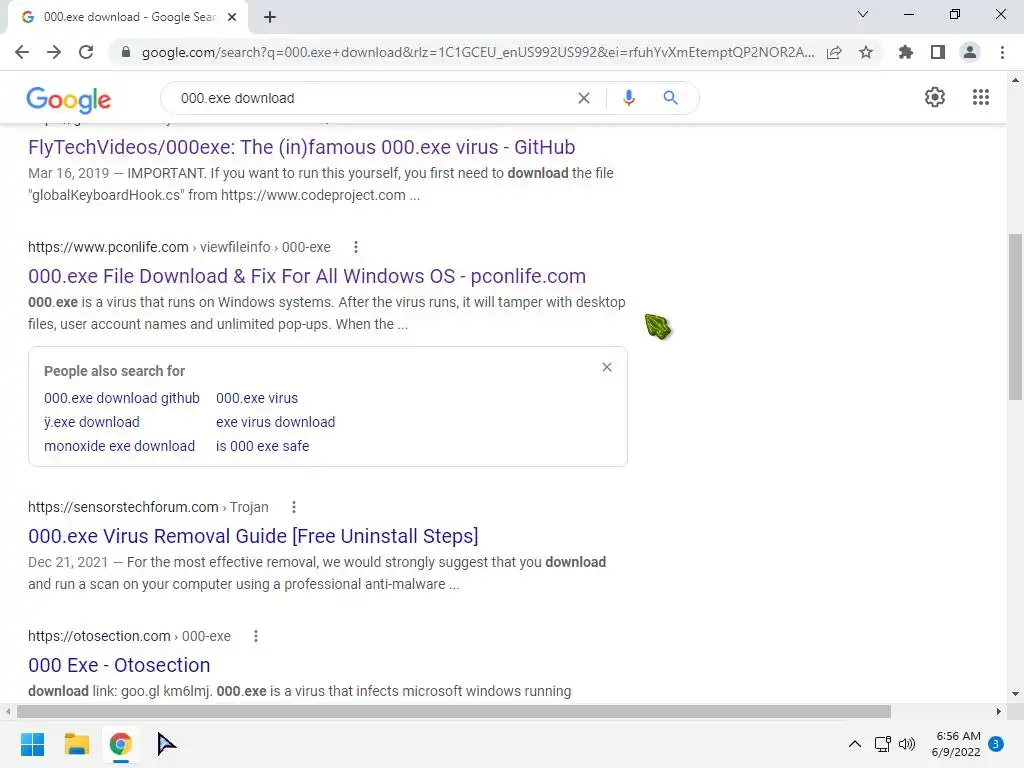Viewport: 1024px width, 768px height.
Task: Open the Windows Start menu
Action: pyautogui.click(x=32, y=744)
